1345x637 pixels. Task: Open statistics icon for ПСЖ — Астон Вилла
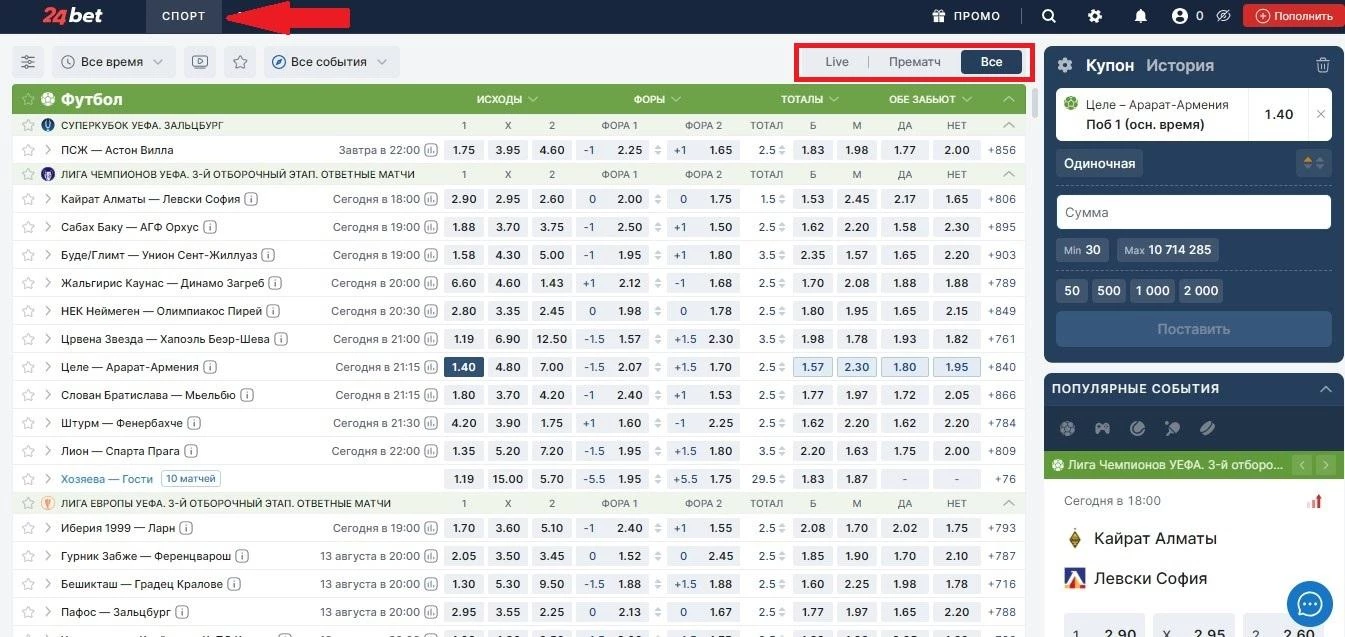click(x=431, y=150)
